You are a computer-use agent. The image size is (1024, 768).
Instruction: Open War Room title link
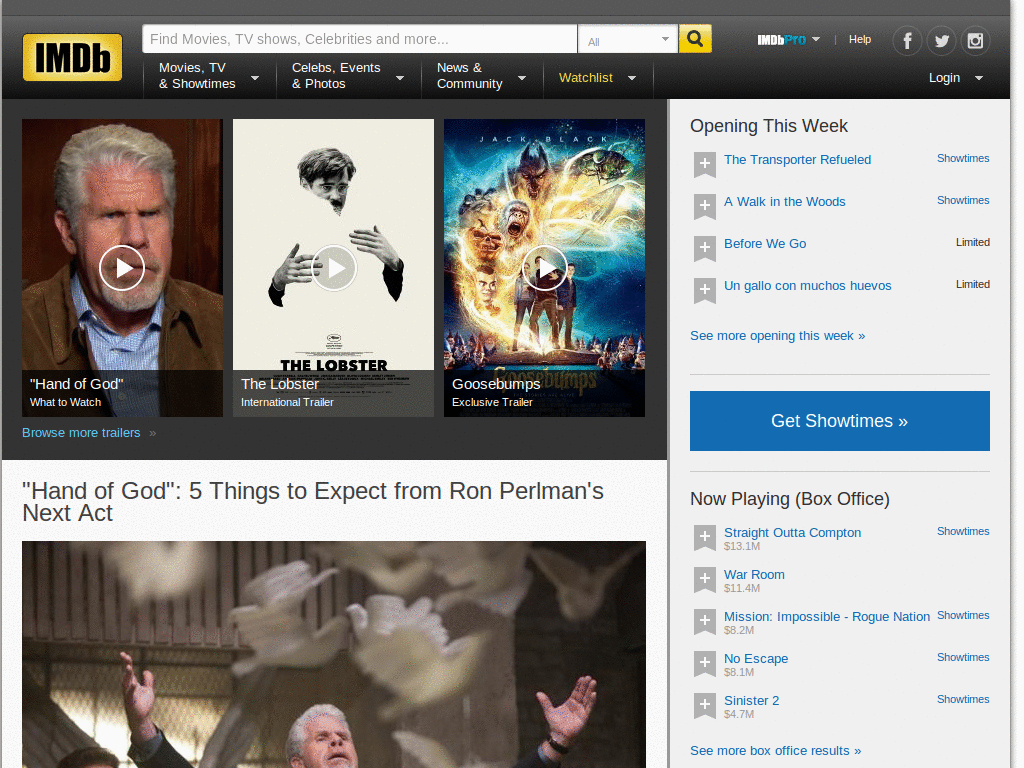[754, 575]
